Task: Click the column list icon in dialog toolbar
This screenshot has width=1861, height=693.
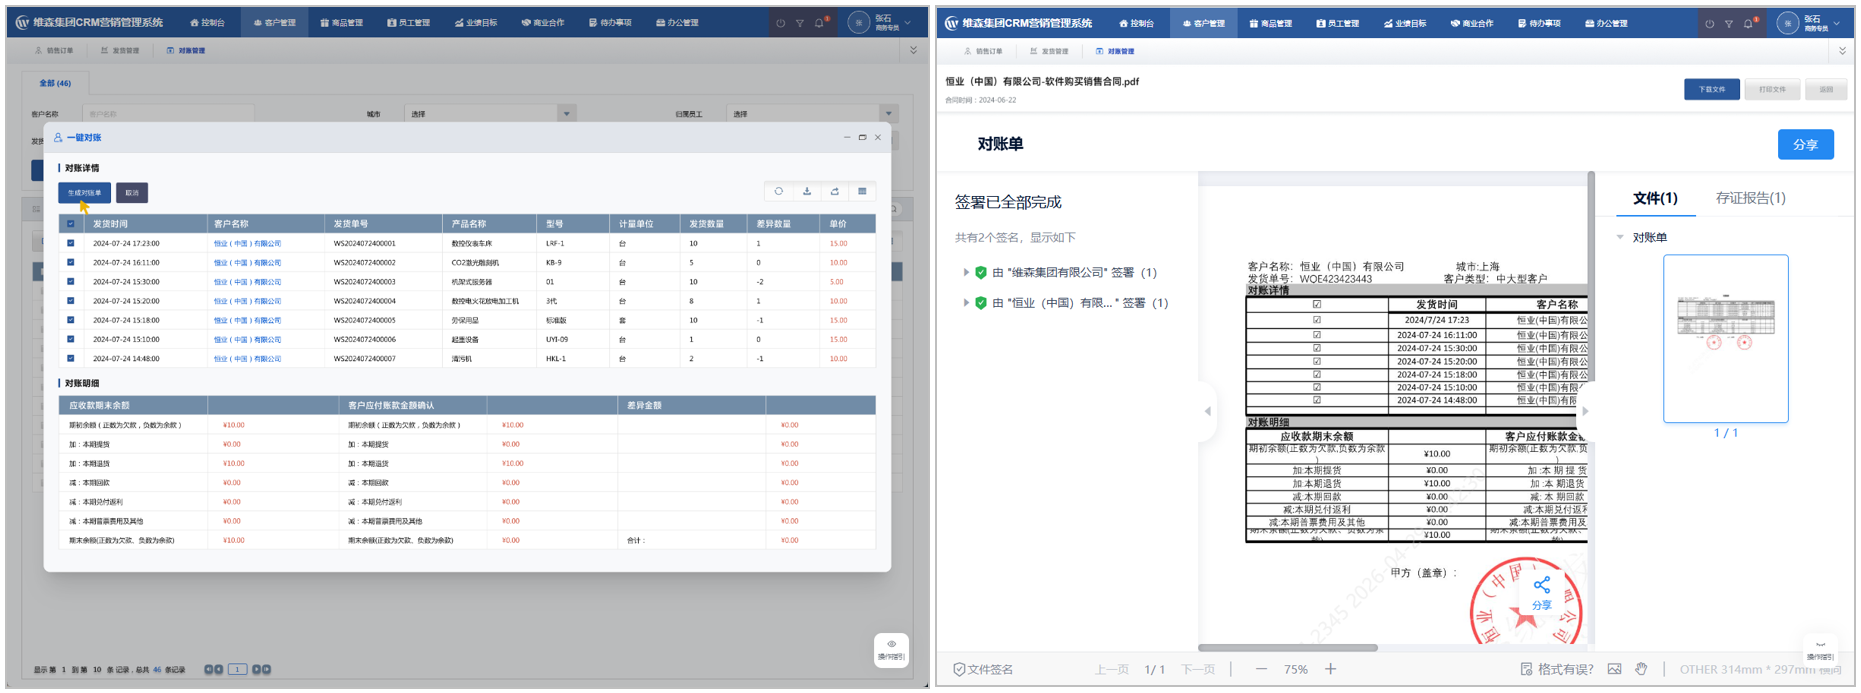Action: coord(862,192)
